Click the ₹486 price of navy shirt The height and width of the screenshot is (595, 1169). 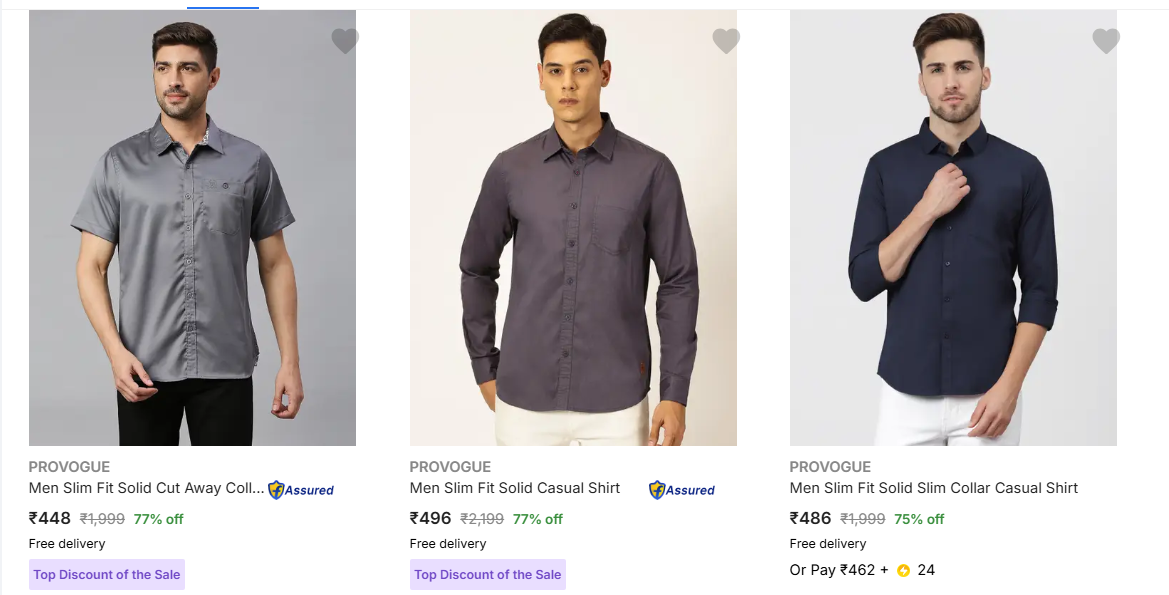(x=811, y=519)
